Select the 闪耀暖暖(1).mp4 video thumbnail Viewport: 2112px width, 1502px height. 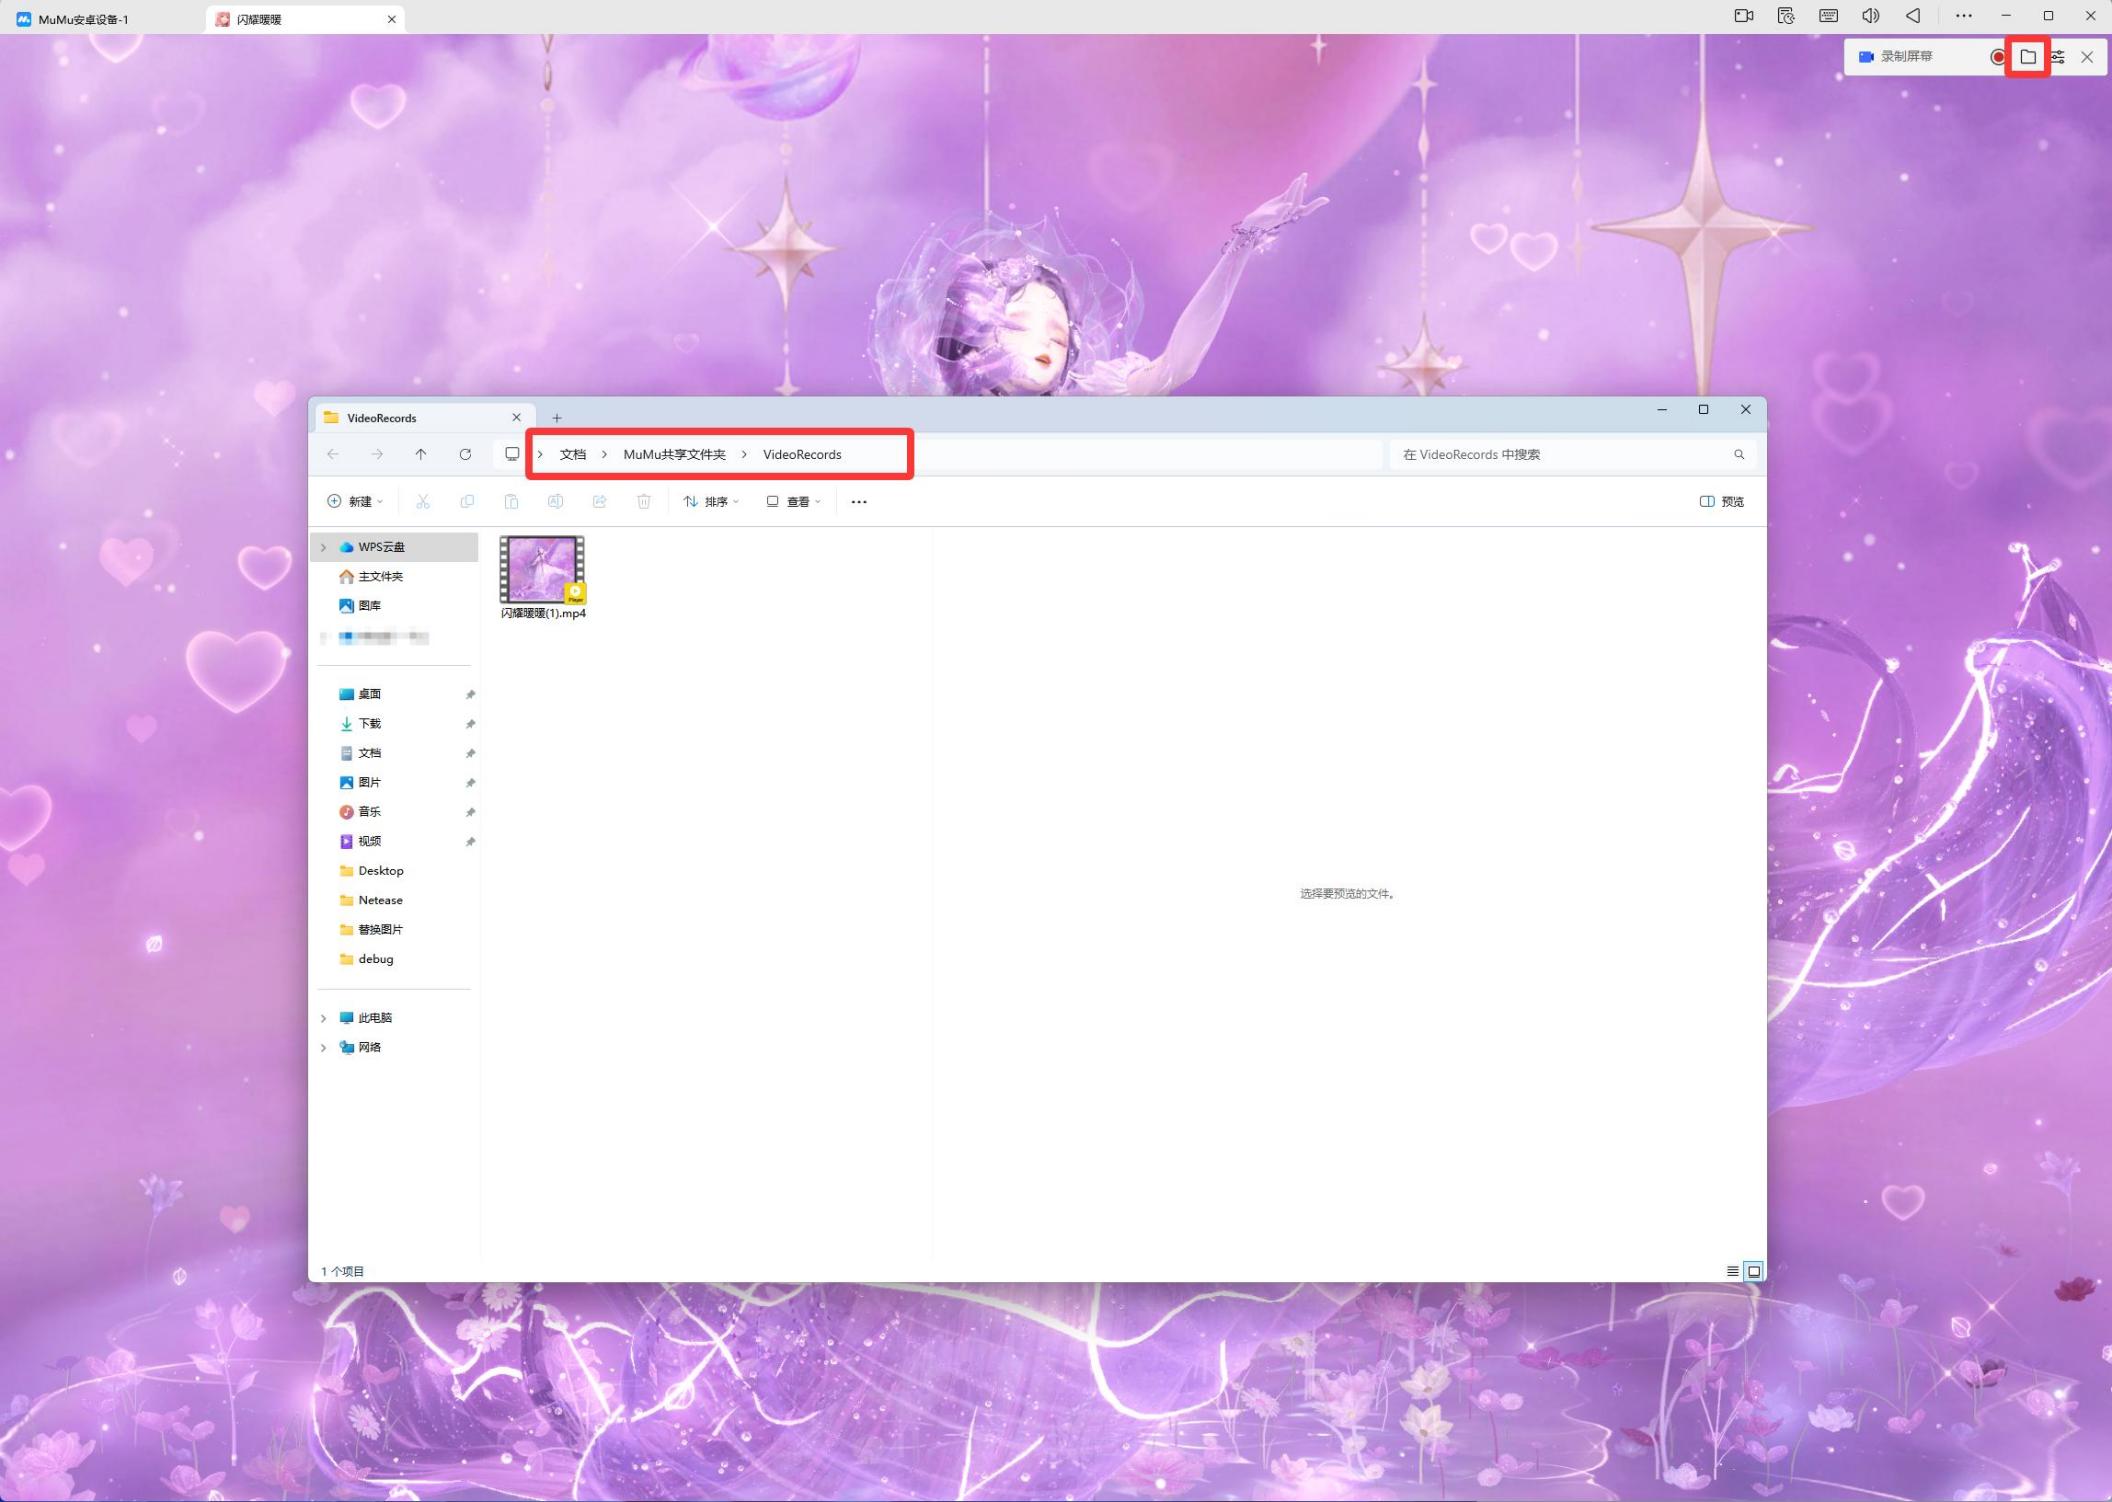[x=542, y=570]
